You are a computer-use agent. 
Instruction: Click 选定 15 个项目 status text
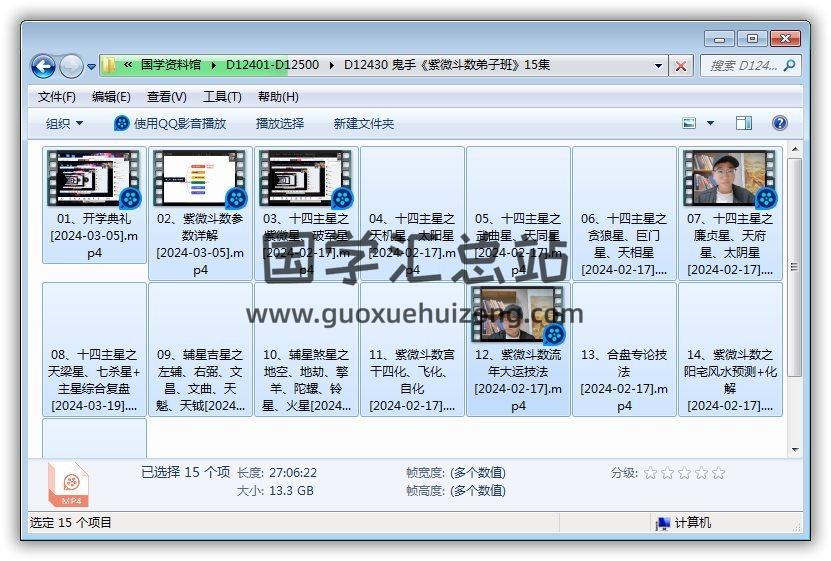pyautogui.click(x=70, y=523)
